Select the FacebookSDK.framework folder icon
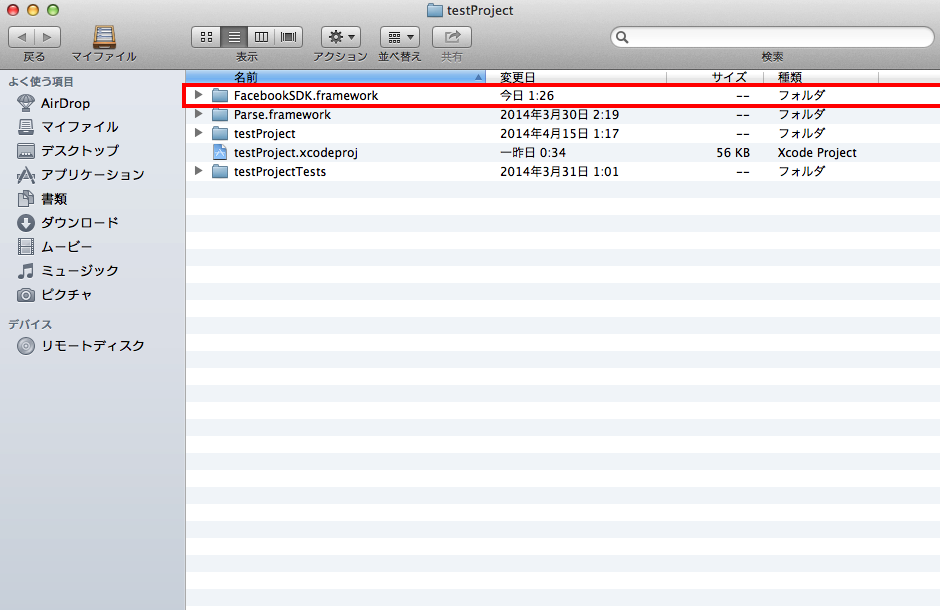The height and width of the screenshot is (610, 940). point(220,95)
